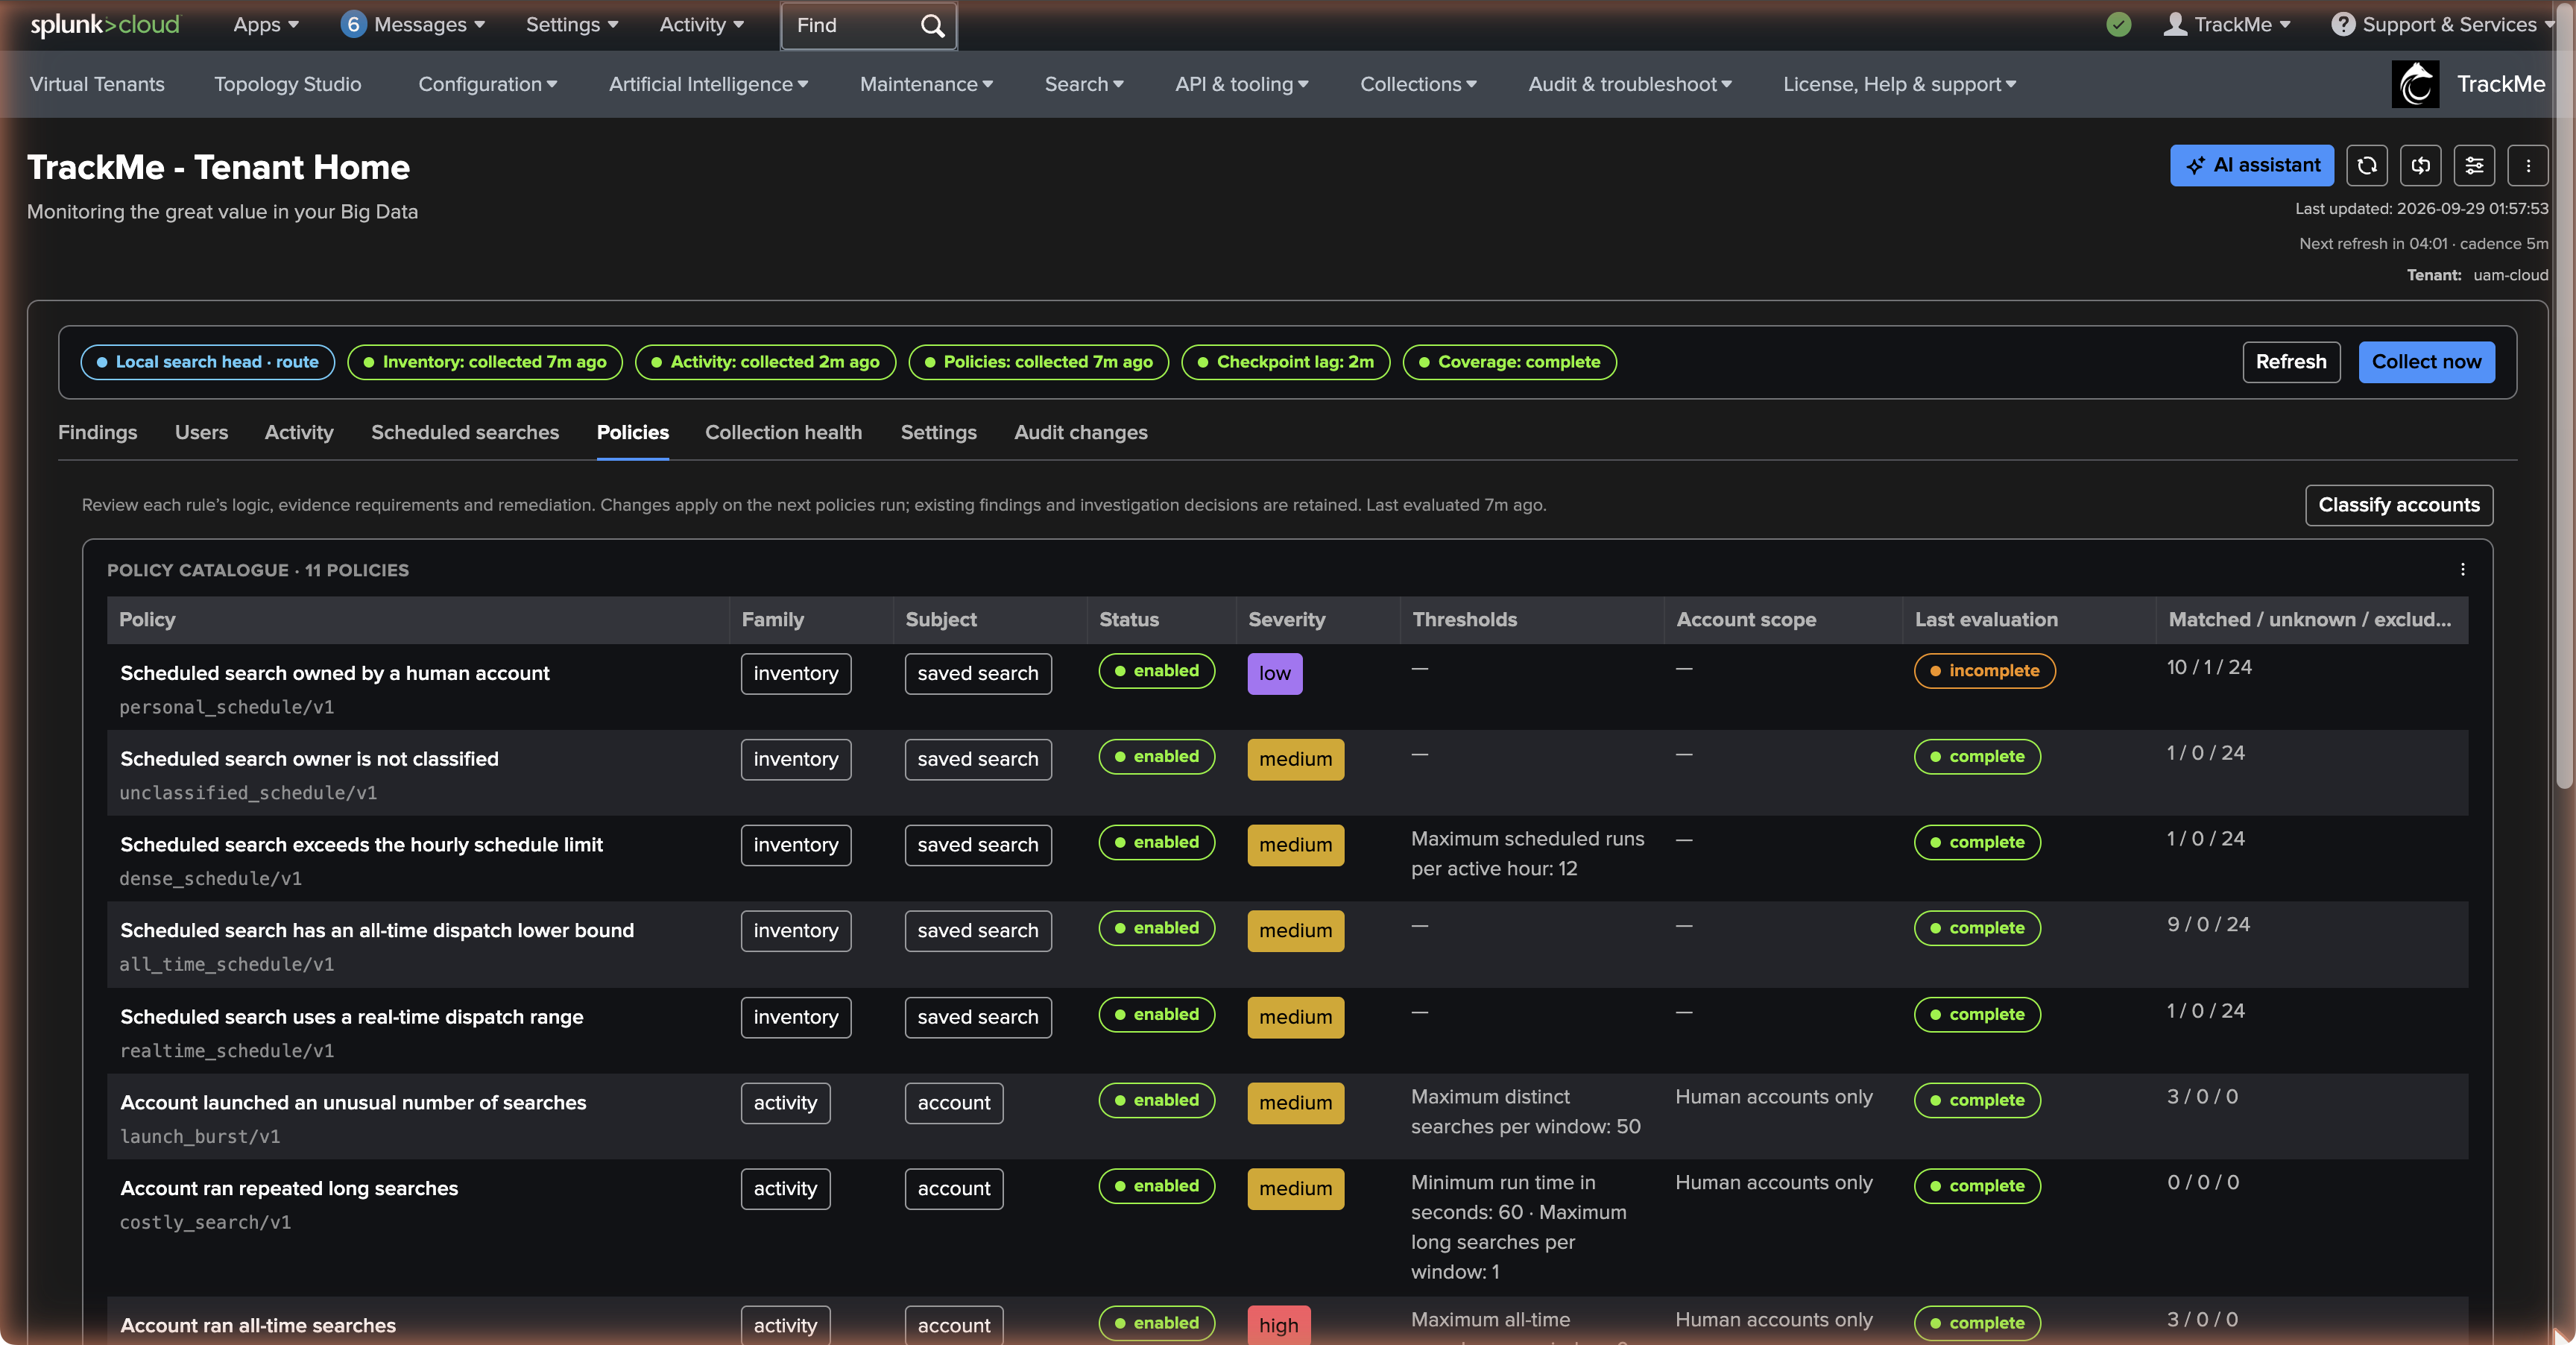Open Scheduled search exceeds the hourly schedule limit
2576x1345 pixels.
coord(361,846)
